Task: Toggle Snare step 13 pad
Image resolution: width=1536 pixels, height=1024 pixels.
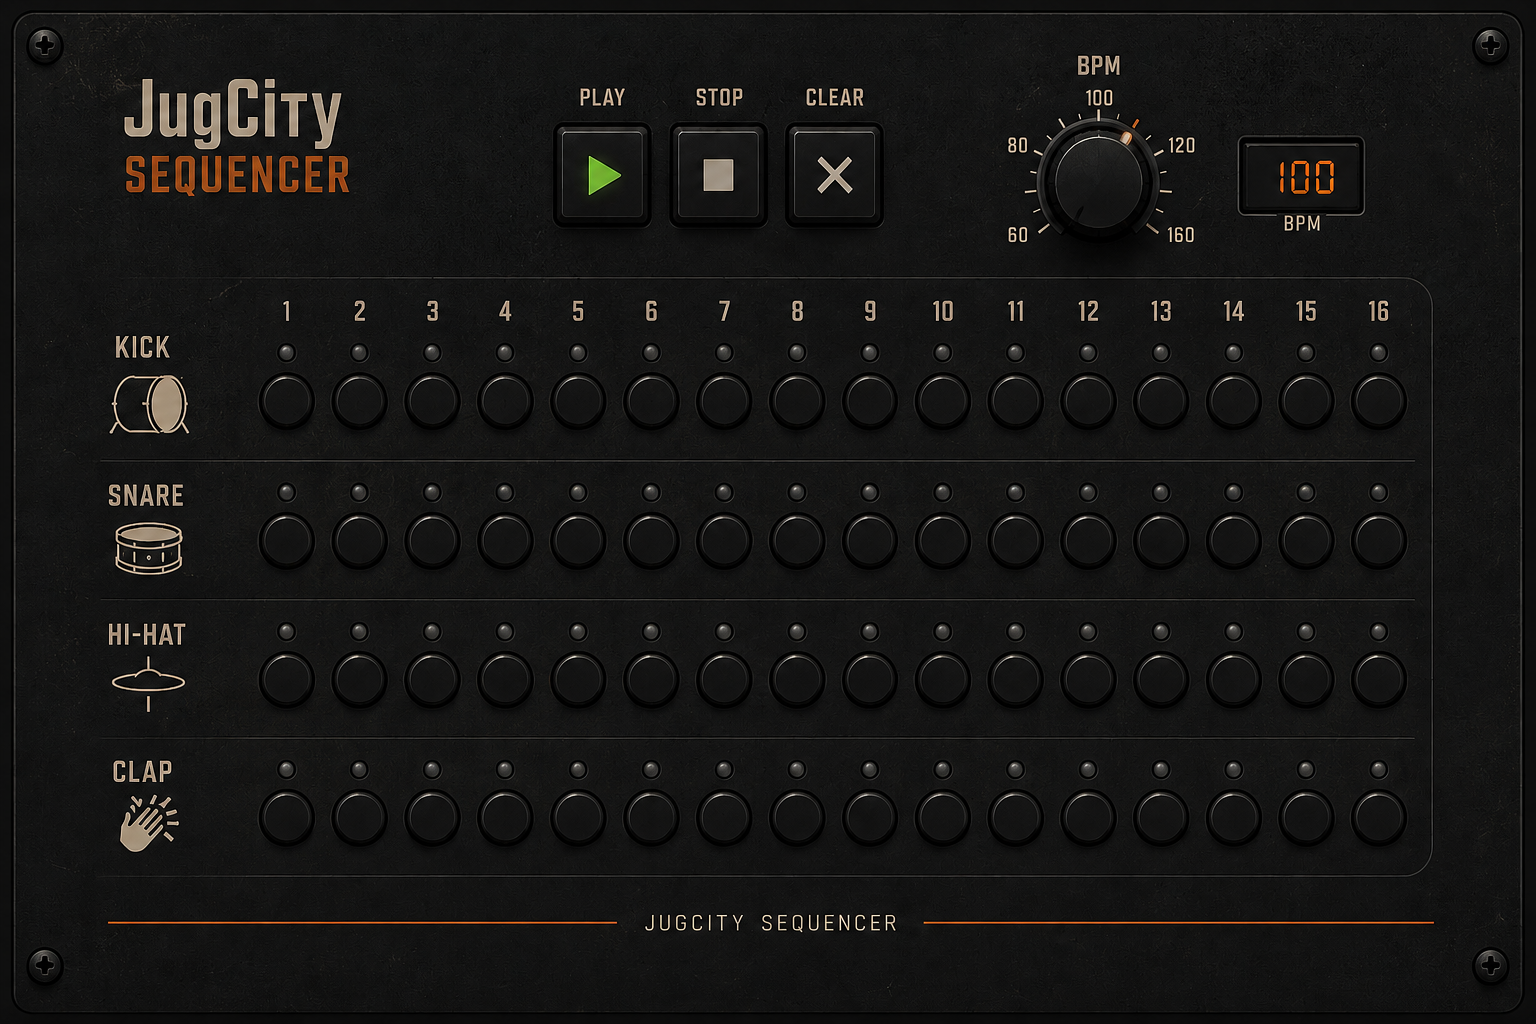Action: click(1161, 540)
